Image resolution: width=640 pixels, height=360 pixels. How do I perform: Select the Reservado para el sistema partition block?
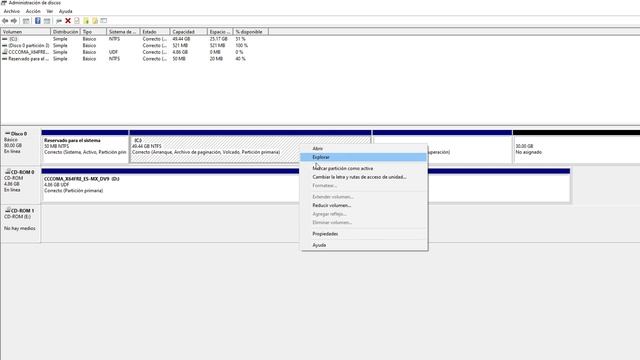[x=85, y=147]
